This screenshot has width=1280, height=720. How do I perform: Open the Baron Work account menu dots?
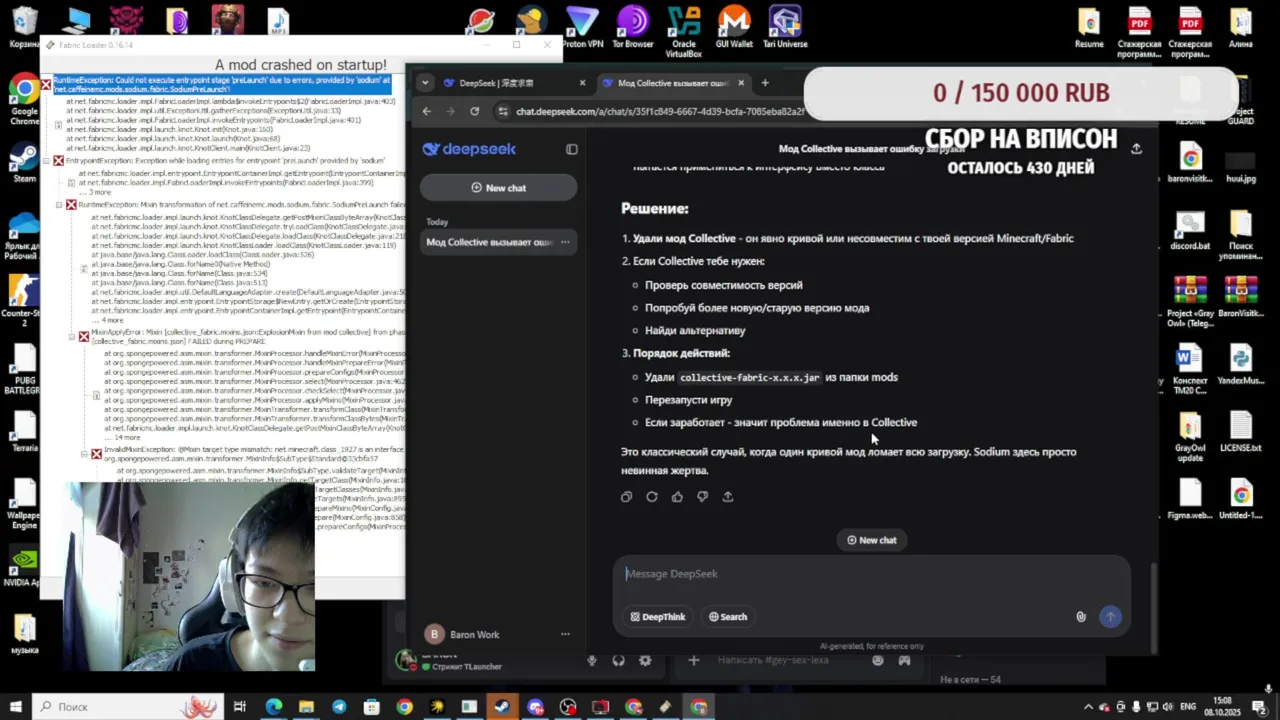[565, 634]
